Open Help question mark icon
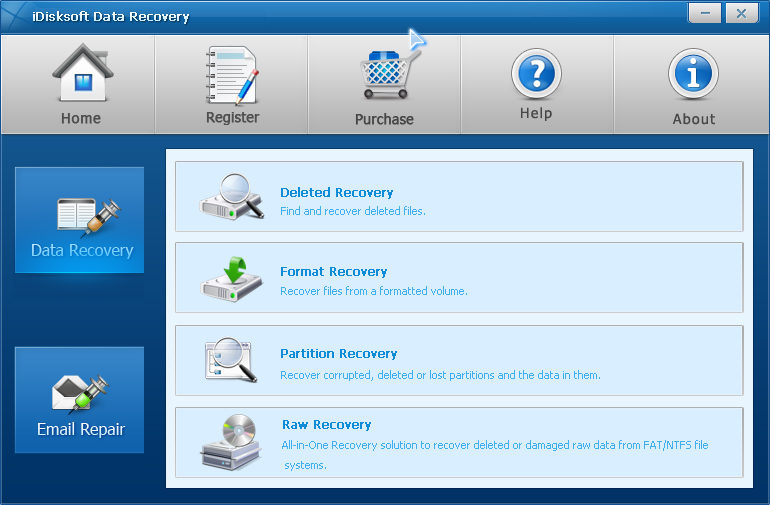The image size is (770, 505). [x=536, y=74]
